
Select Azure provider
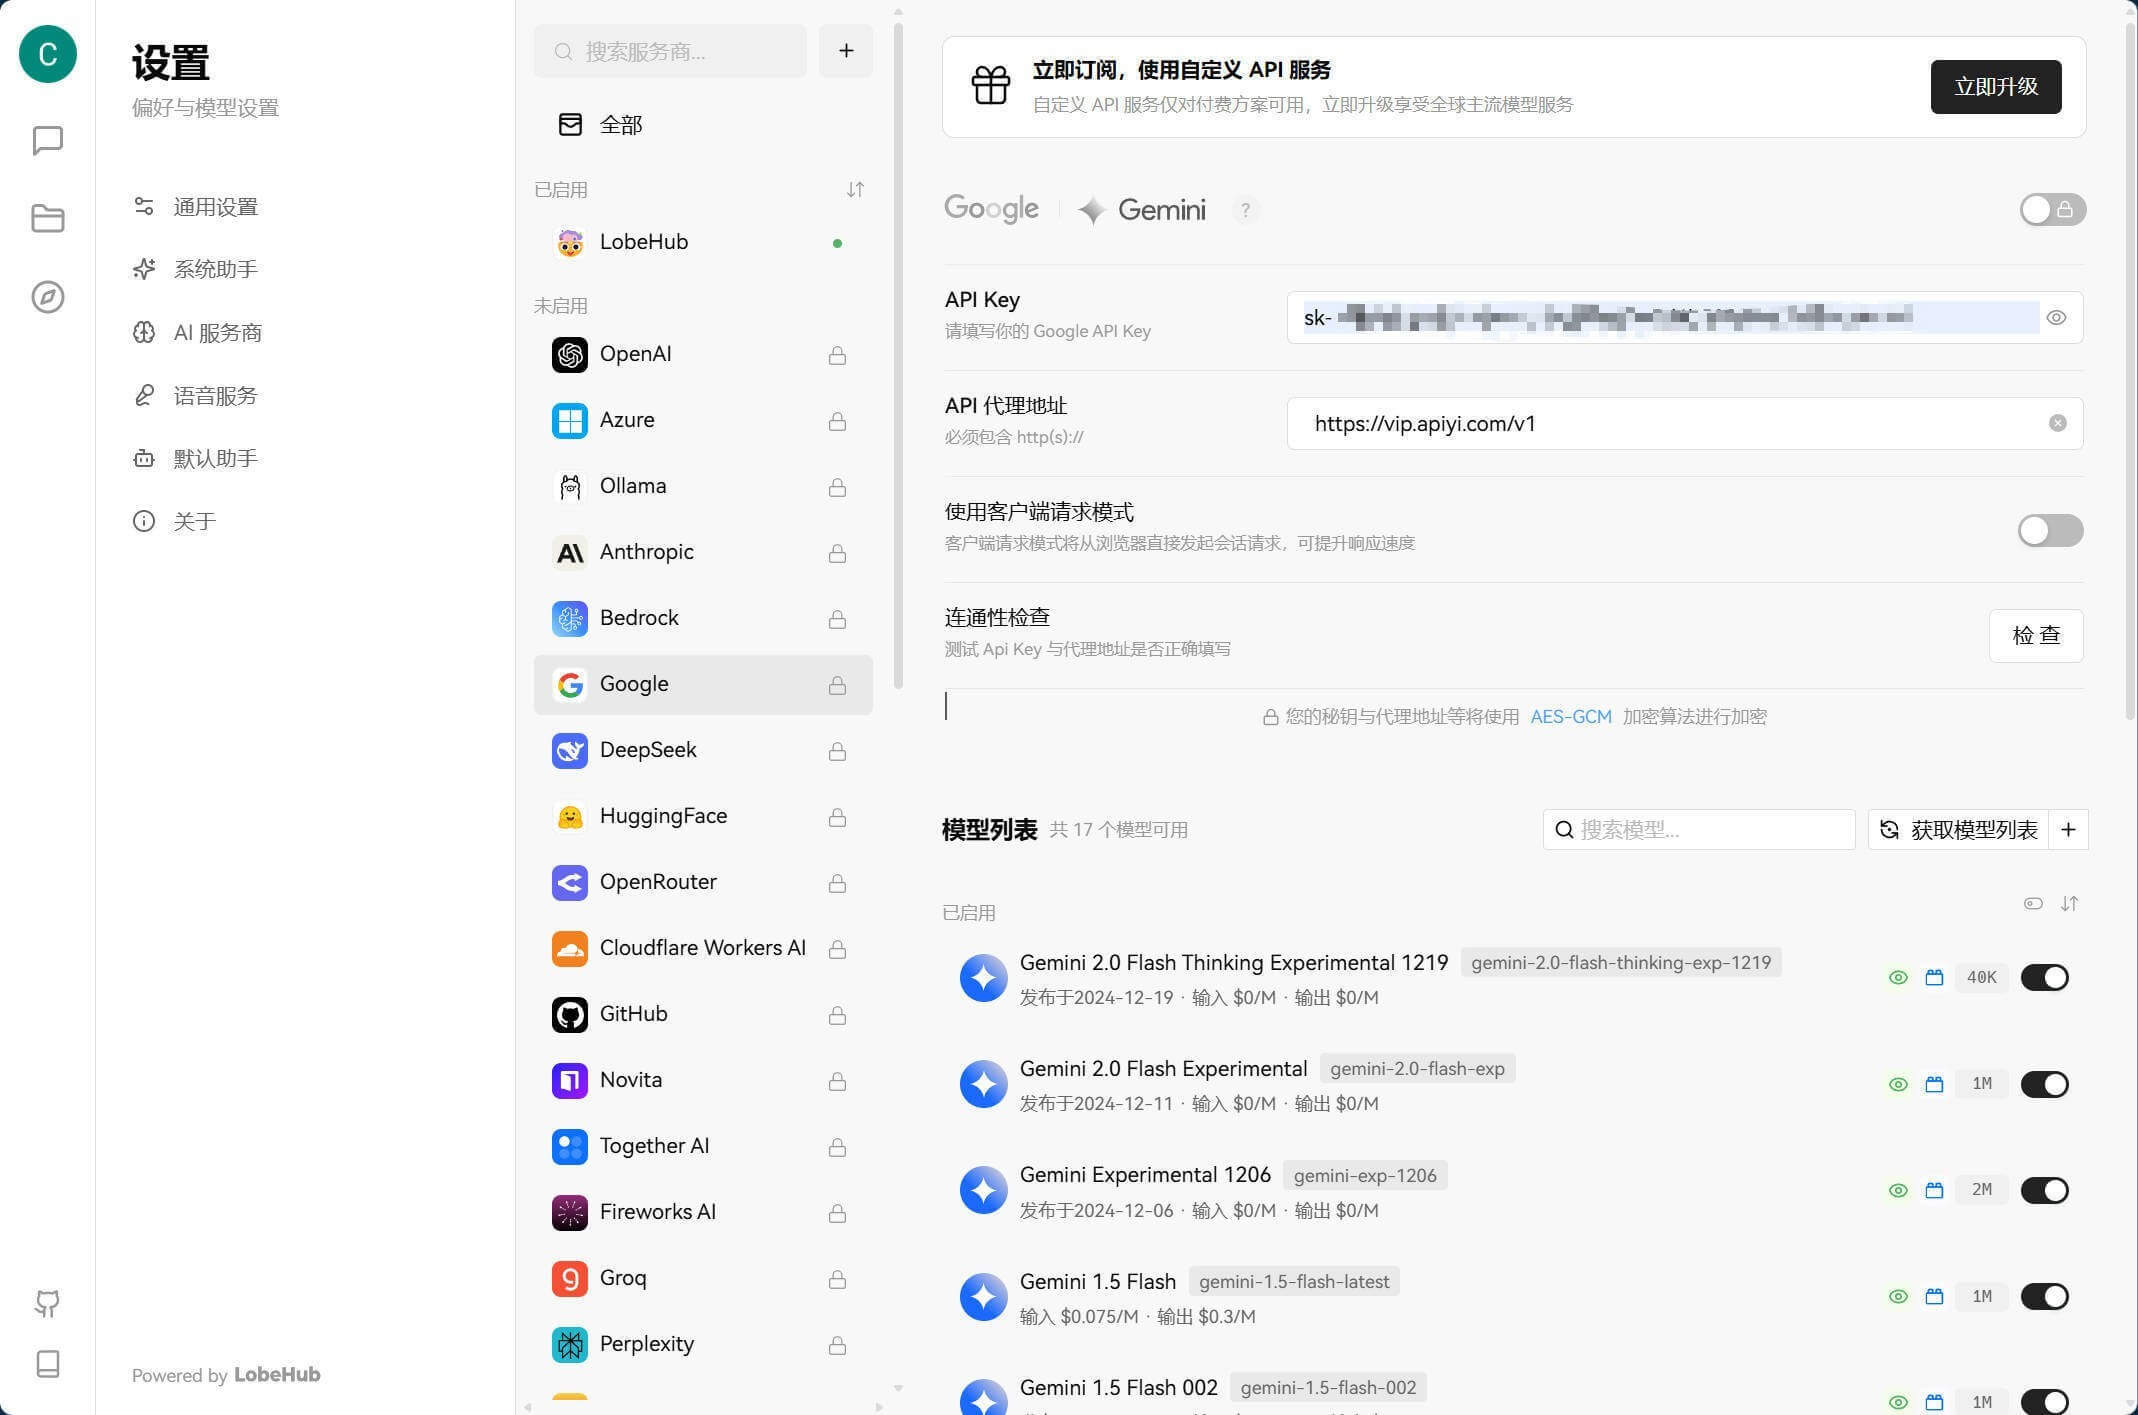703,421
